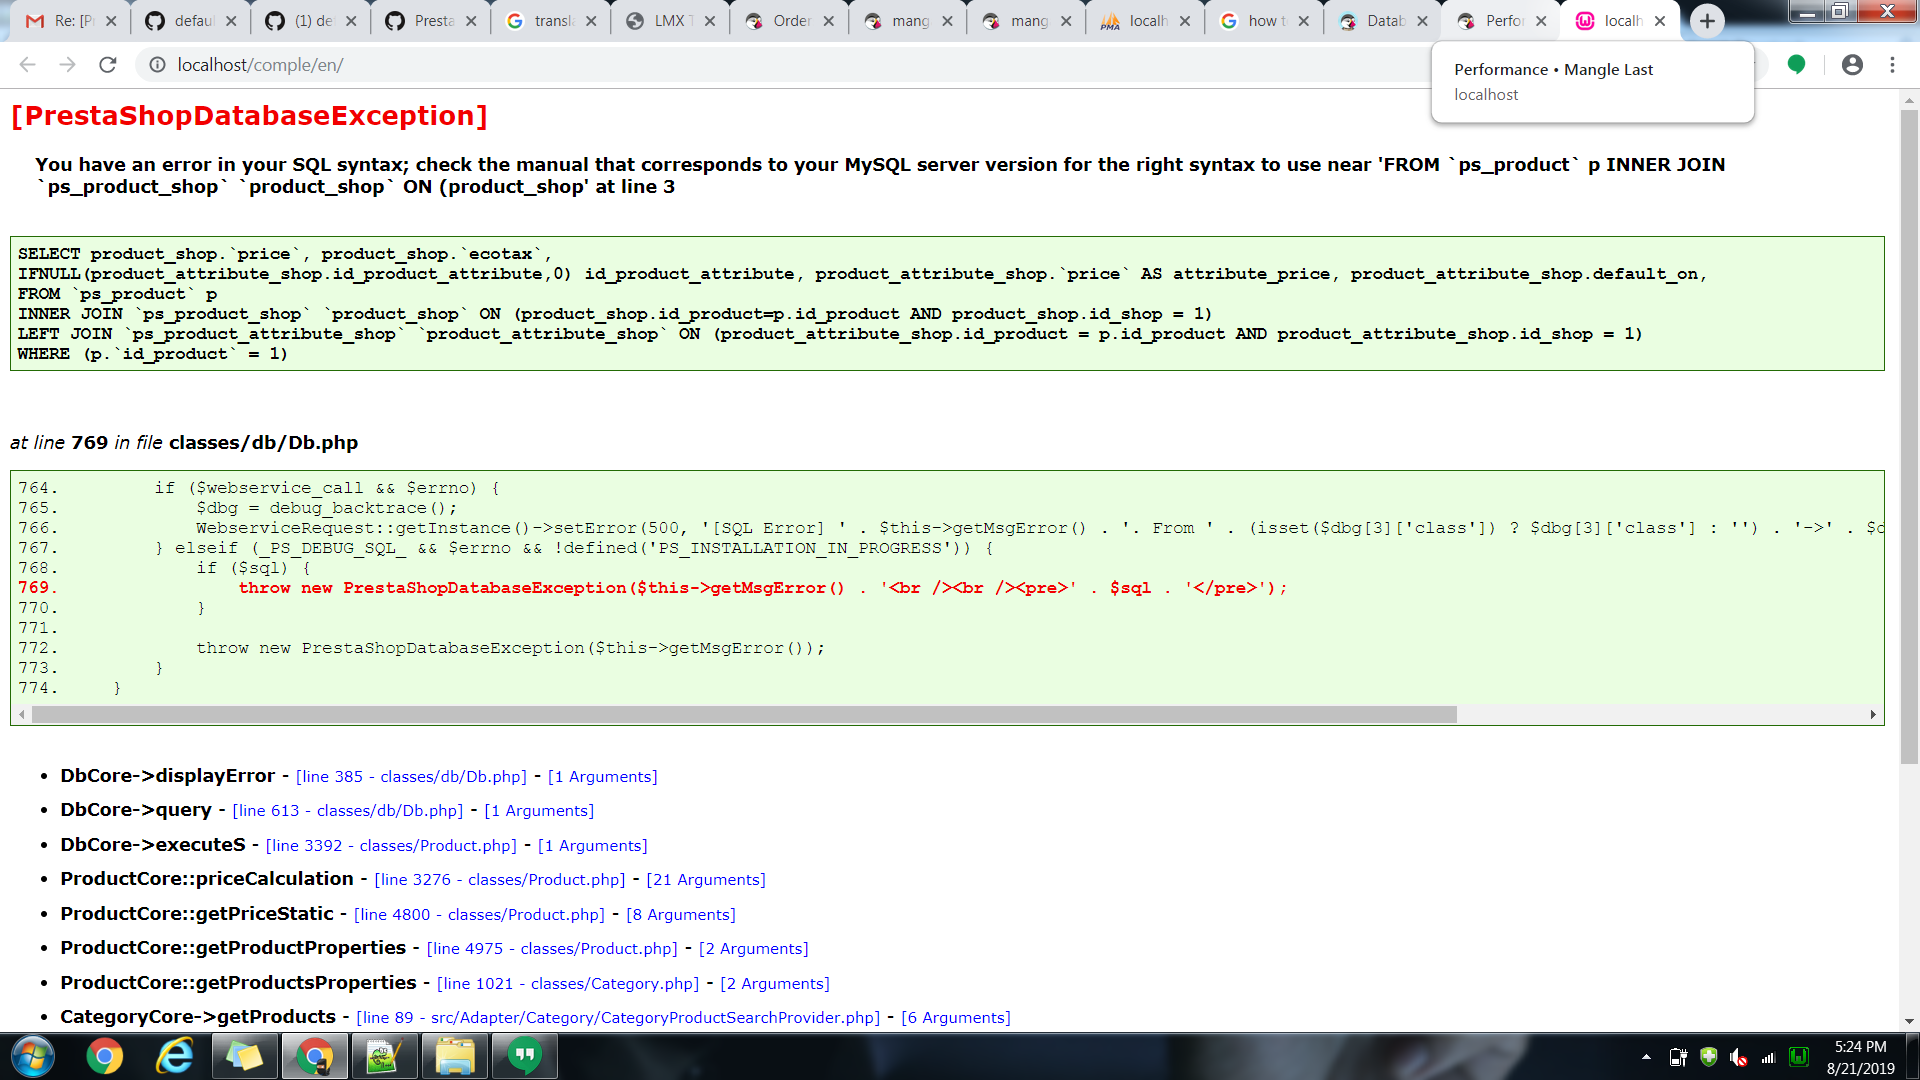The height and width of the screenshot is (1080, 1920).
Task: Click the horizontal scrollbar in code box
Action: click(744, 715)
